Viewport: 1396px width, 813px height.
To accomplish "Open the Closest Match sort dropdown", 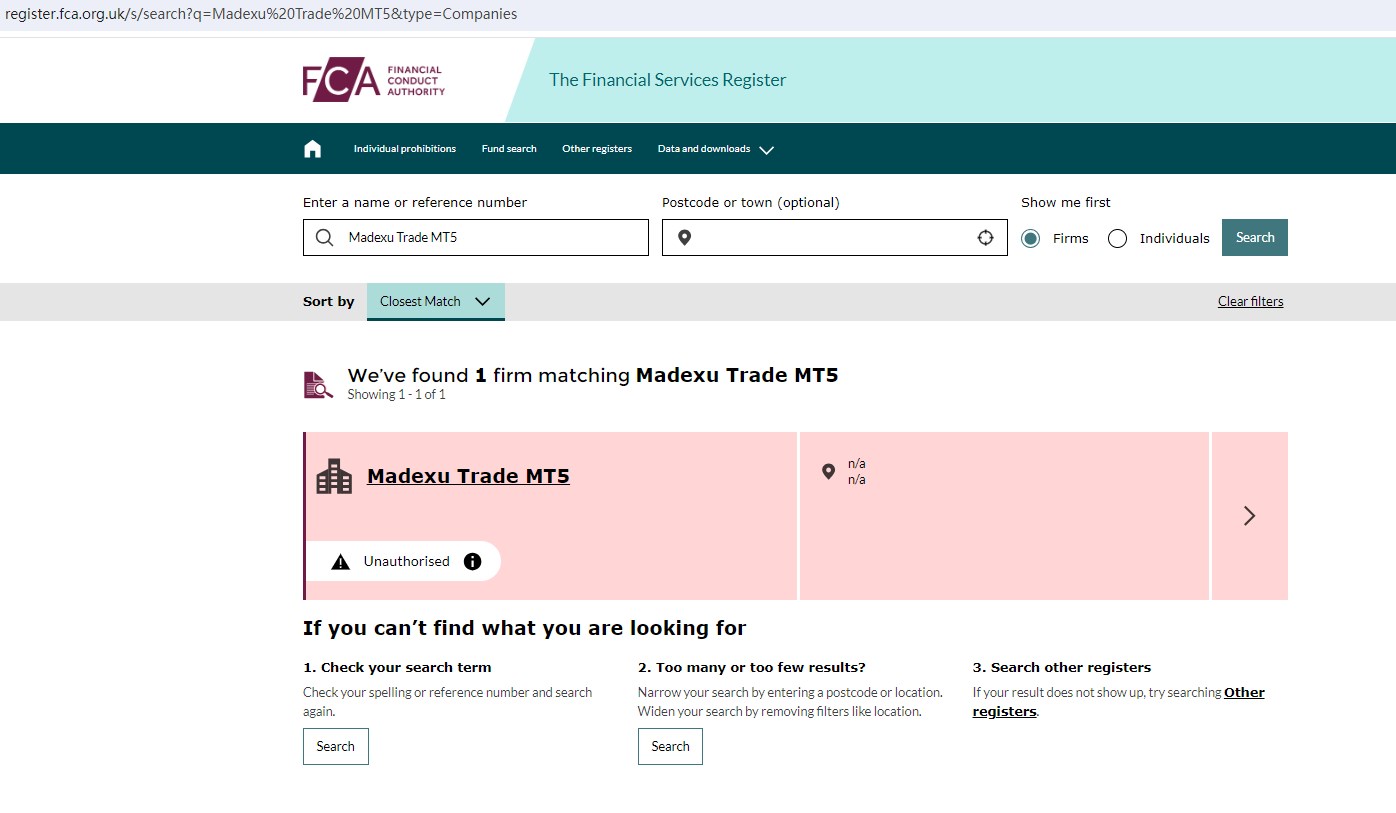I will point(436,302).
